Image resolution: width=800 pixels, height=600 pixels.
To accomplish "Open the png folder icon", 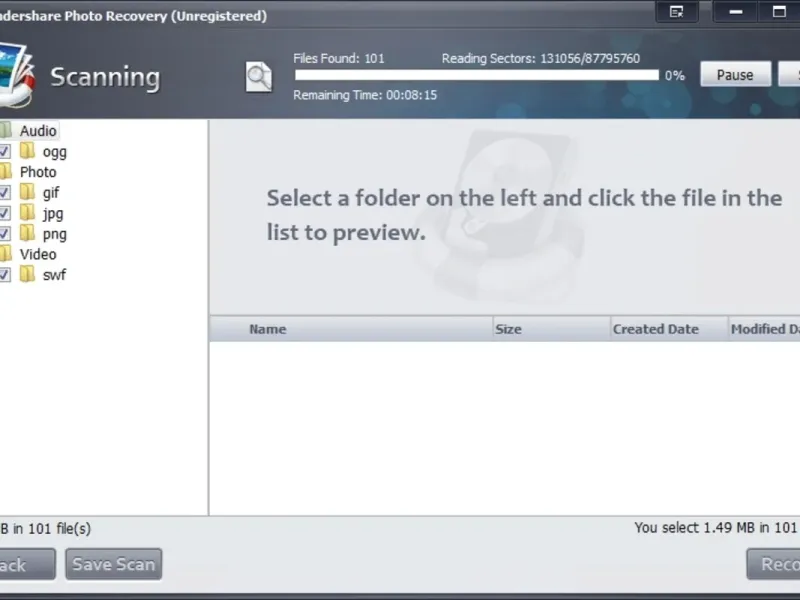I will (28, 233).
